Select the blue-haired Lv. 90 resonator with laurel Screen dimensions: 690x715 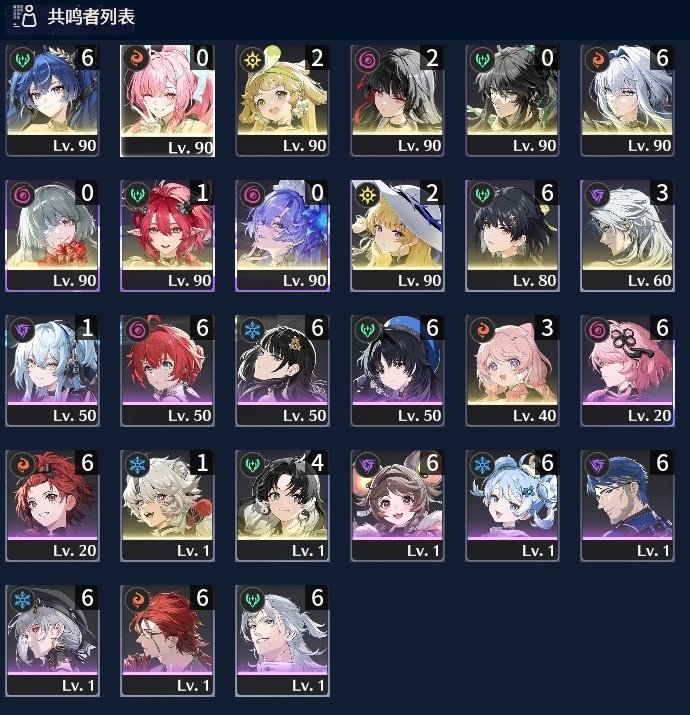click(x=52, y=101)
